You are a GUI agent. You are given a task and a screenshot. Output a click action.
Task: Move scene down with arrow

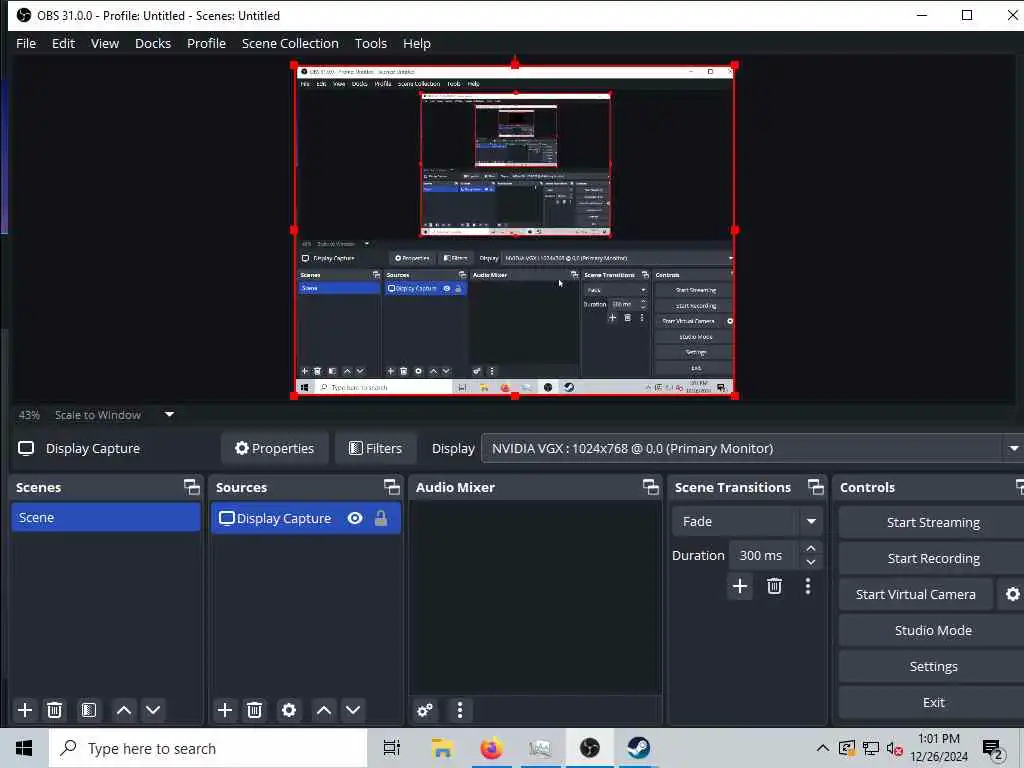point(153,710)
